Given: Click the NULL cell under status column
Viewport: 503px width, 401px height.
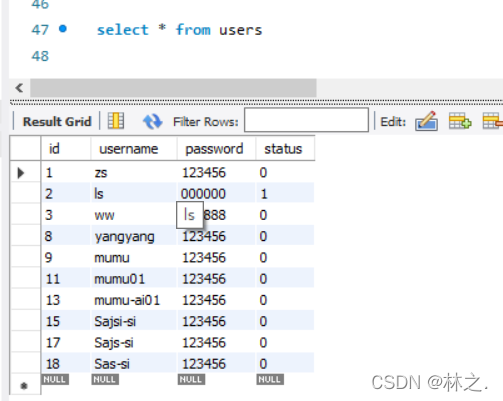Looking at the screenshot, I should (x=270, y=379).
